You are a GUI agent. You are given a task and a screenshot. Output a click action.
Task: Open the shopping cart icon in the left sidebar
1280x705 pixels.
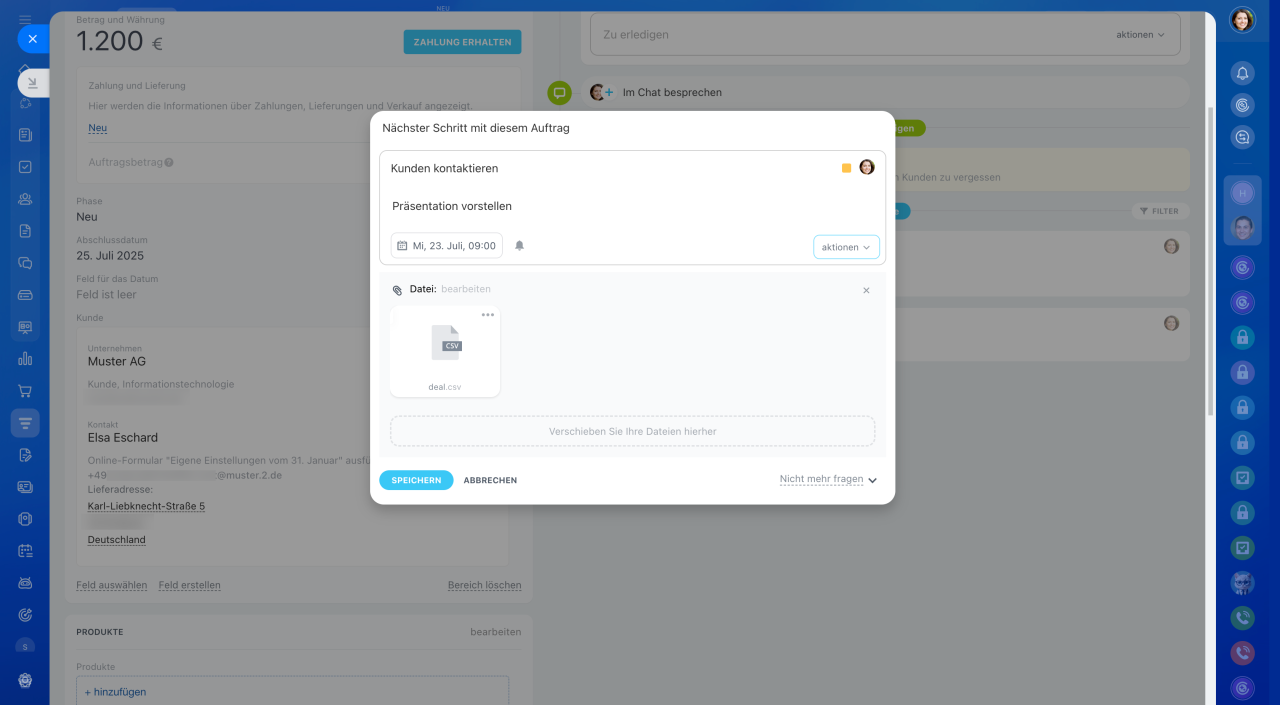(x=25, y=391)
